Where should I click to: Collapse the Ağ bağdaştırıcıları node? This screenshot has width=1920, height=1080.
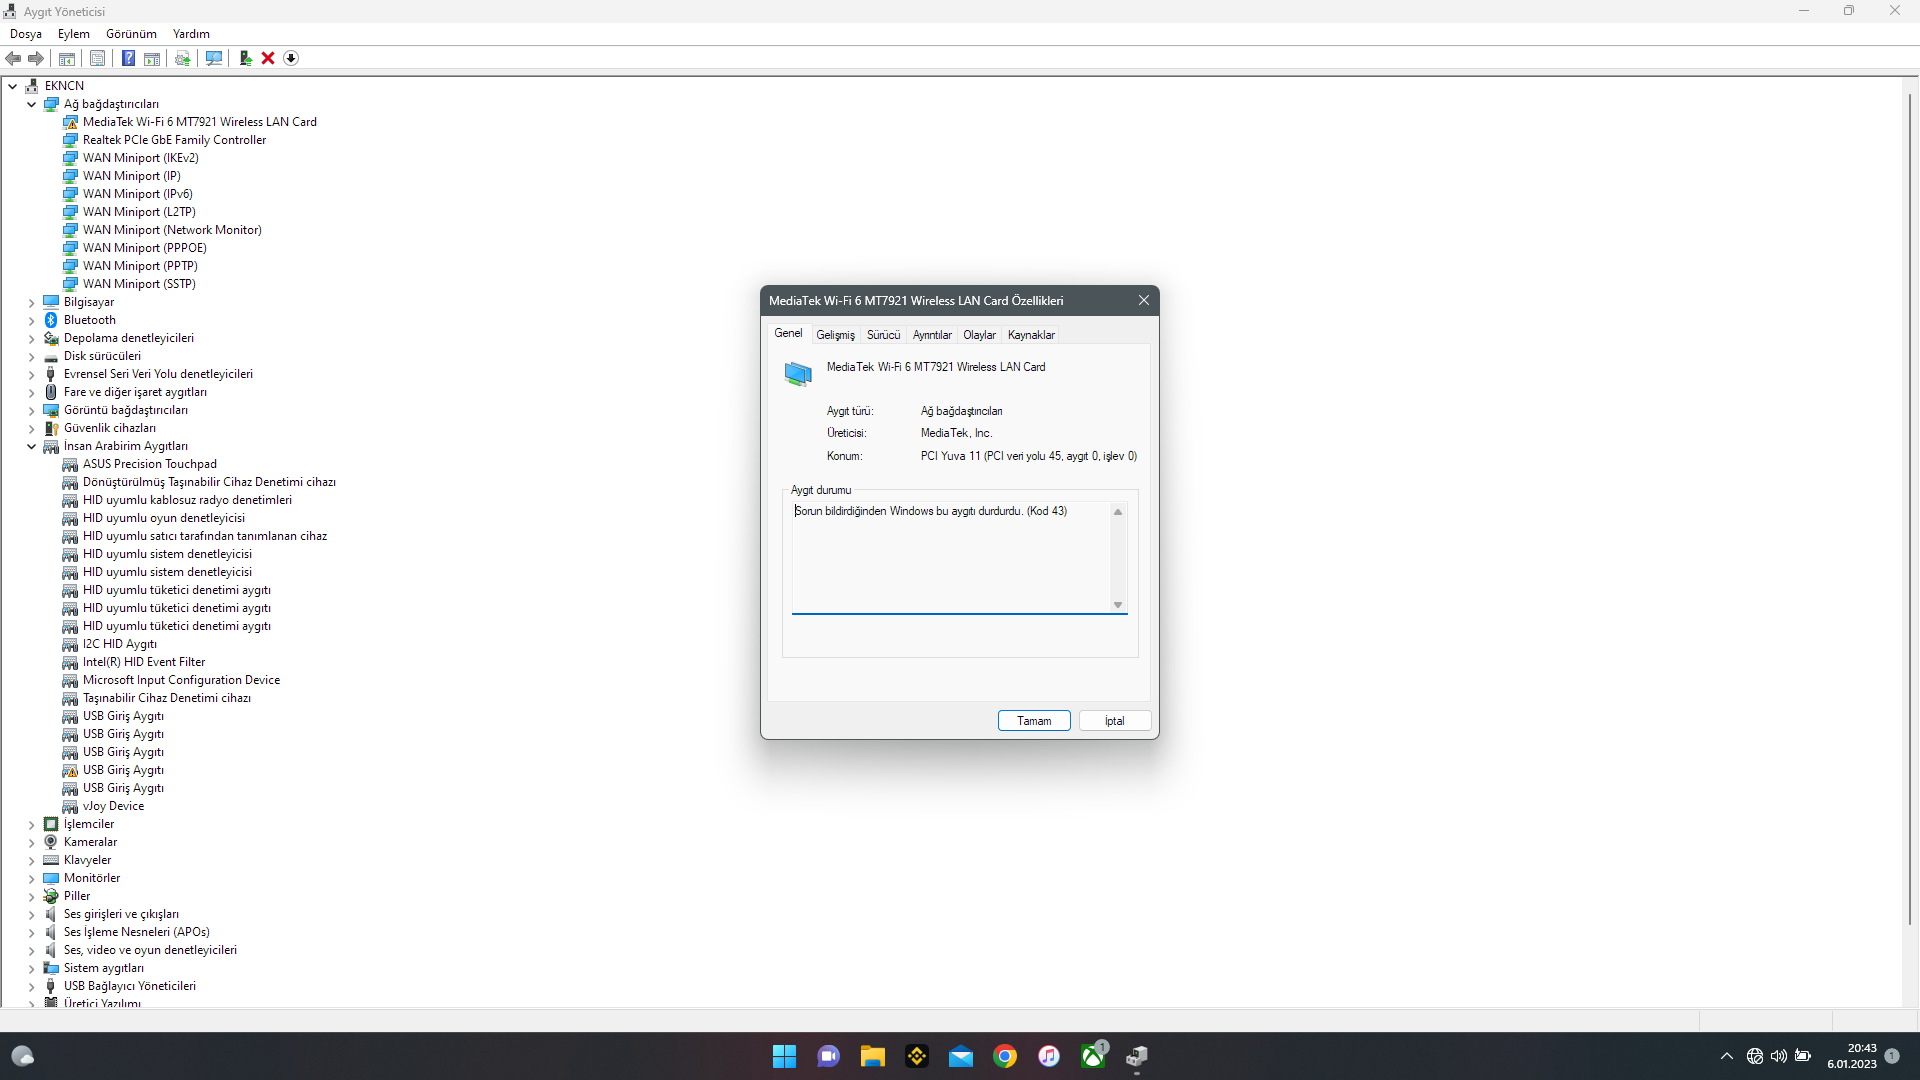pos(31,104)
